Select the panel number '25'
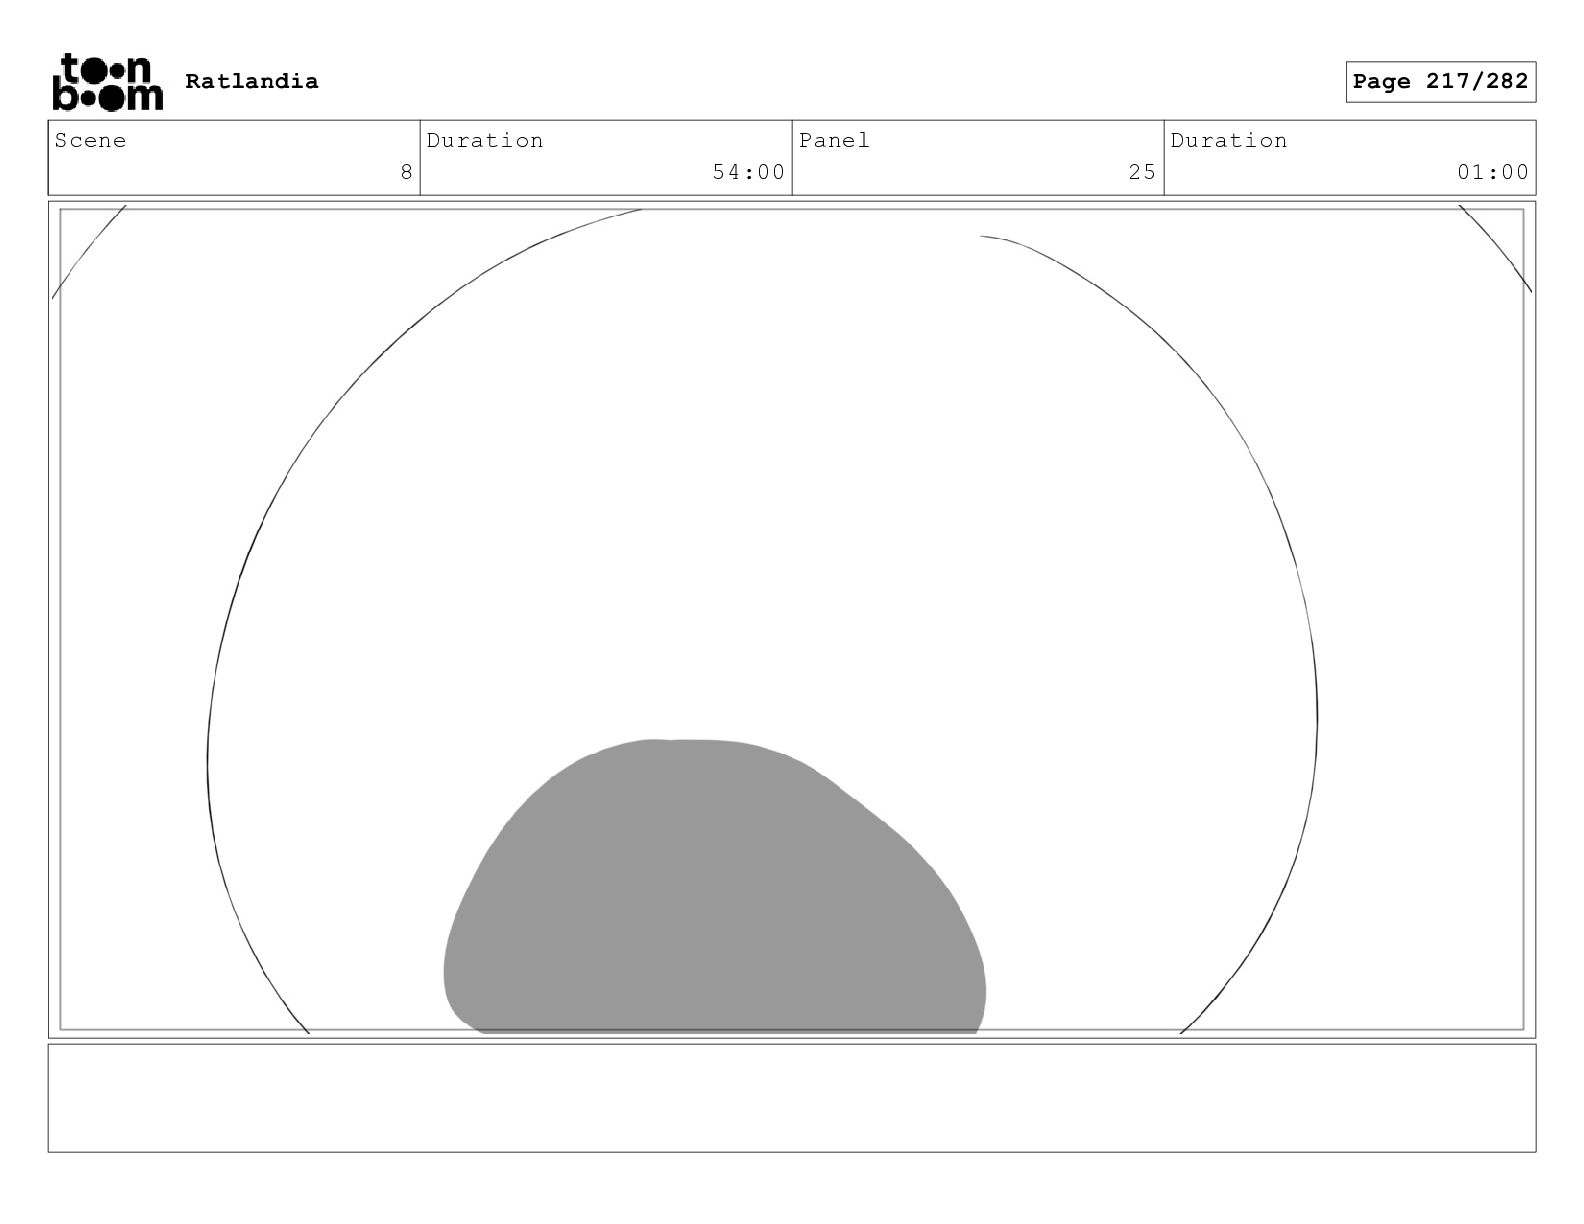 [1142, 172]
